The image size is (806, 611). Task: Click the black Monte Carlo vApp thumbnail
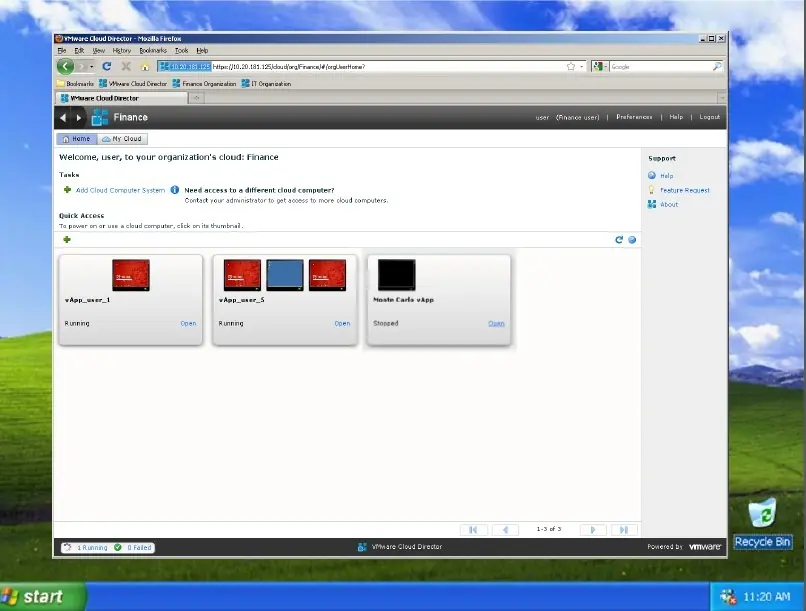tap(396, 275)
